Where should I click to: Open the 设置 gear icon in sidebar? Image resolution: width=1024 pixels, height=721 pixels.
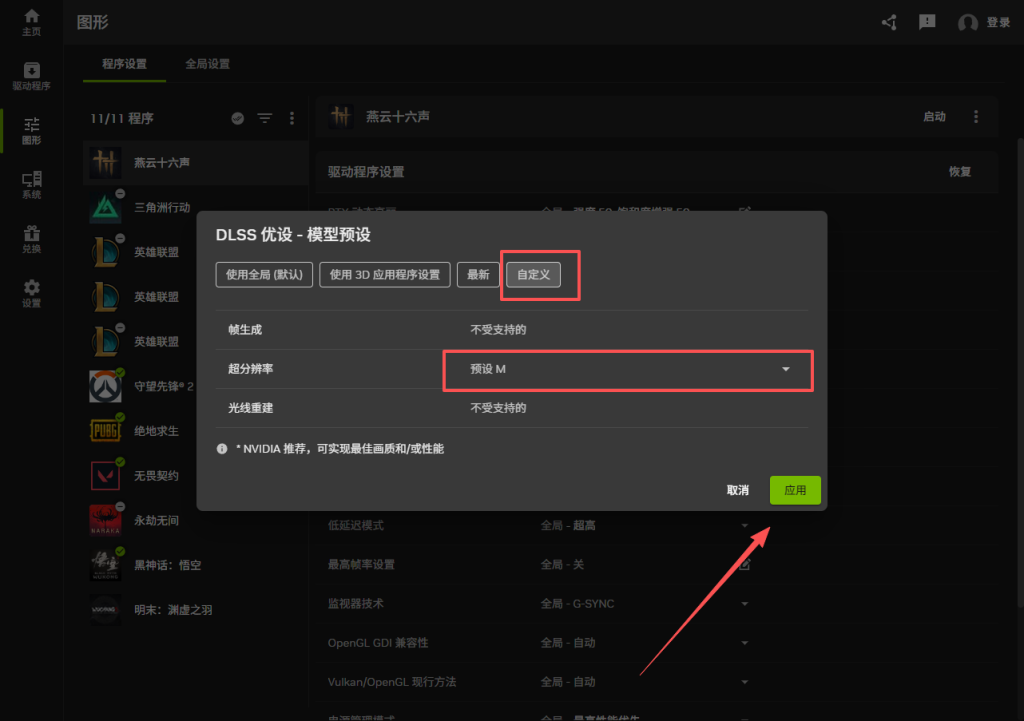coord(32,294)
